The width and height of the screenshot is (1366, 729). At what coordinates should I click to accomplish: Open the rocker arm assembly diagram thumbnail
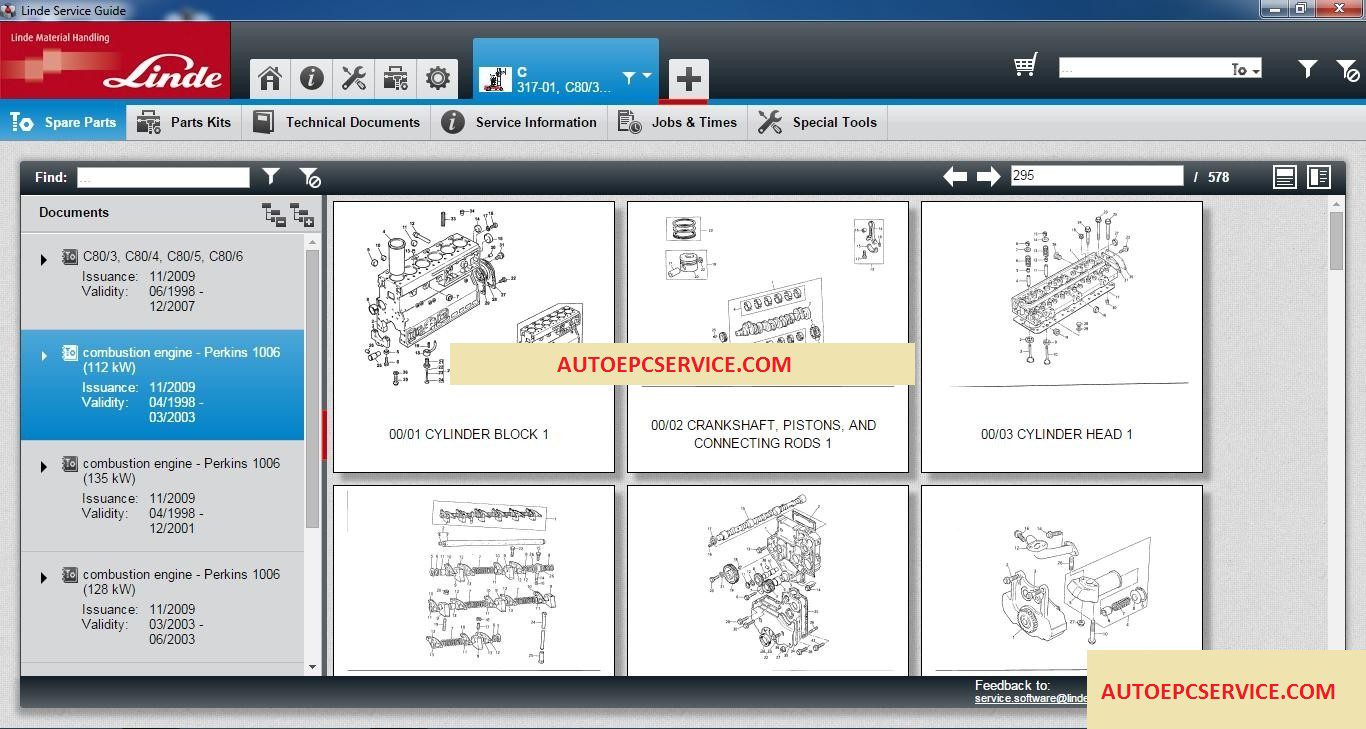[x=474, y=581]
